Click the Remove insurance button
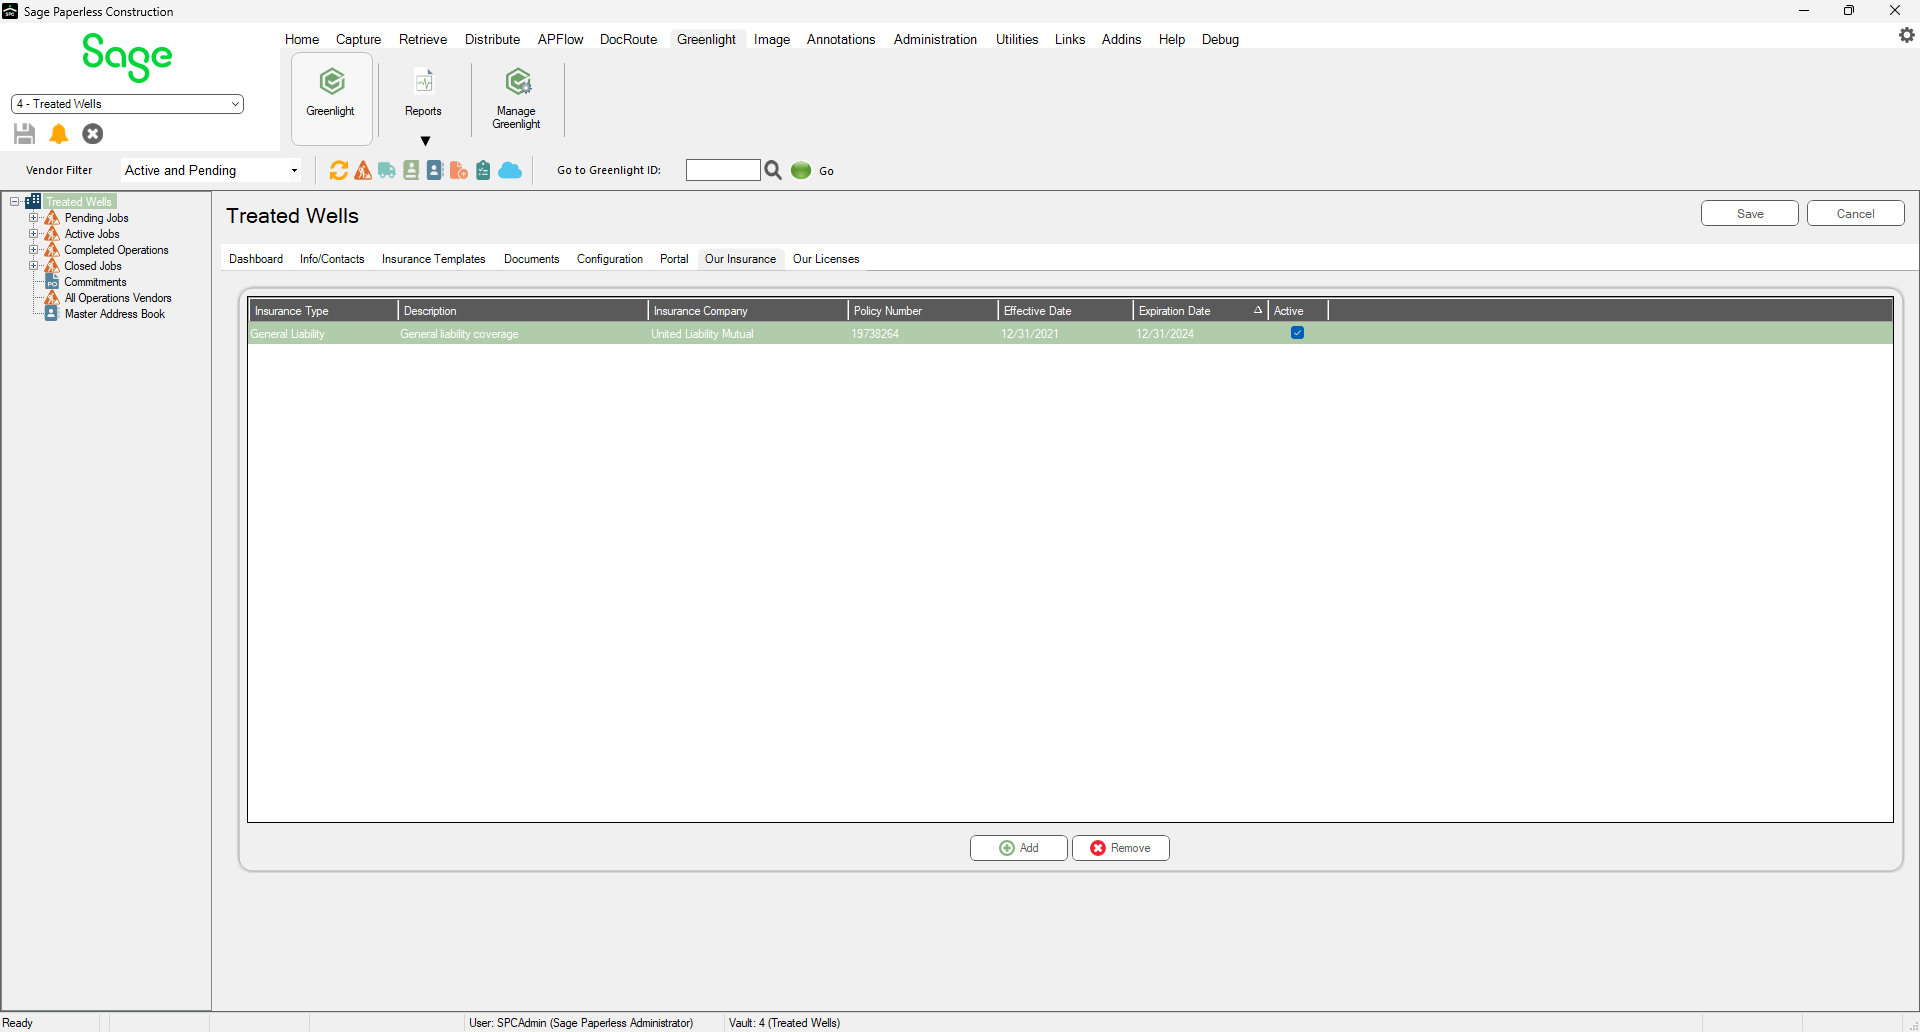The width and height of the screenshot is (1920, 1032). pos(1121,848)
